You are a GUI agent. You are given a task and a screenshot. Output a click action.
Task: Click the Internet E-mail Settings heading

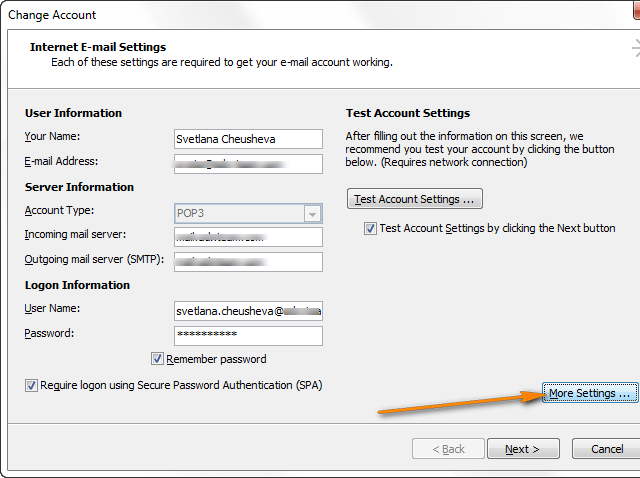(x=98, y=47)
